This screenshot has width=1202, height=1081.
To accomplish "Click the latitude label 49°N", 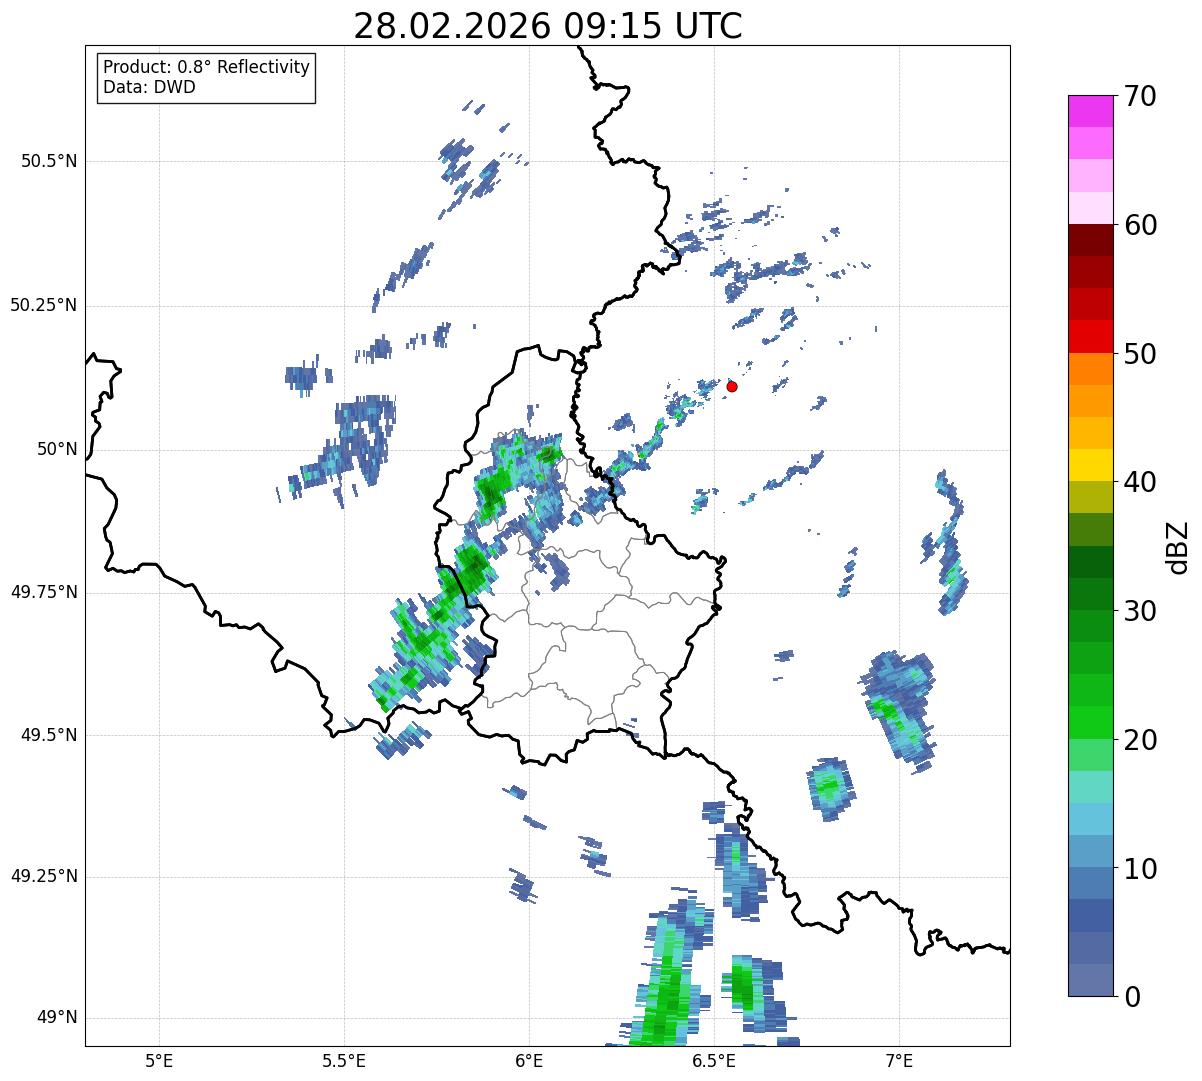I will (56, 1018).
